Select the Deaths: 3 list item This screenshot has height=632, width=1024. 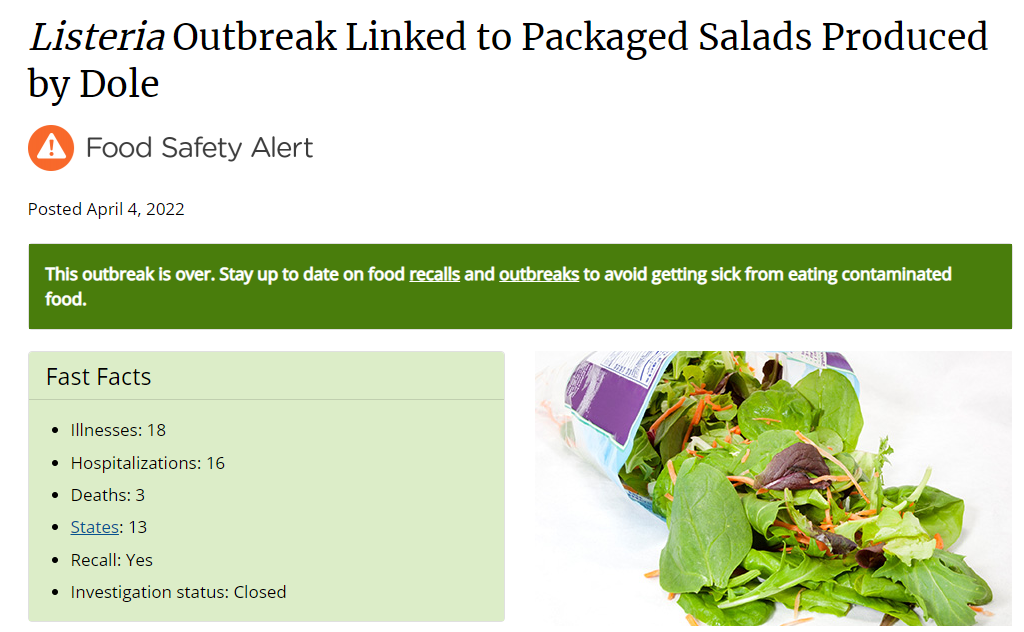(x=107, y=495)
